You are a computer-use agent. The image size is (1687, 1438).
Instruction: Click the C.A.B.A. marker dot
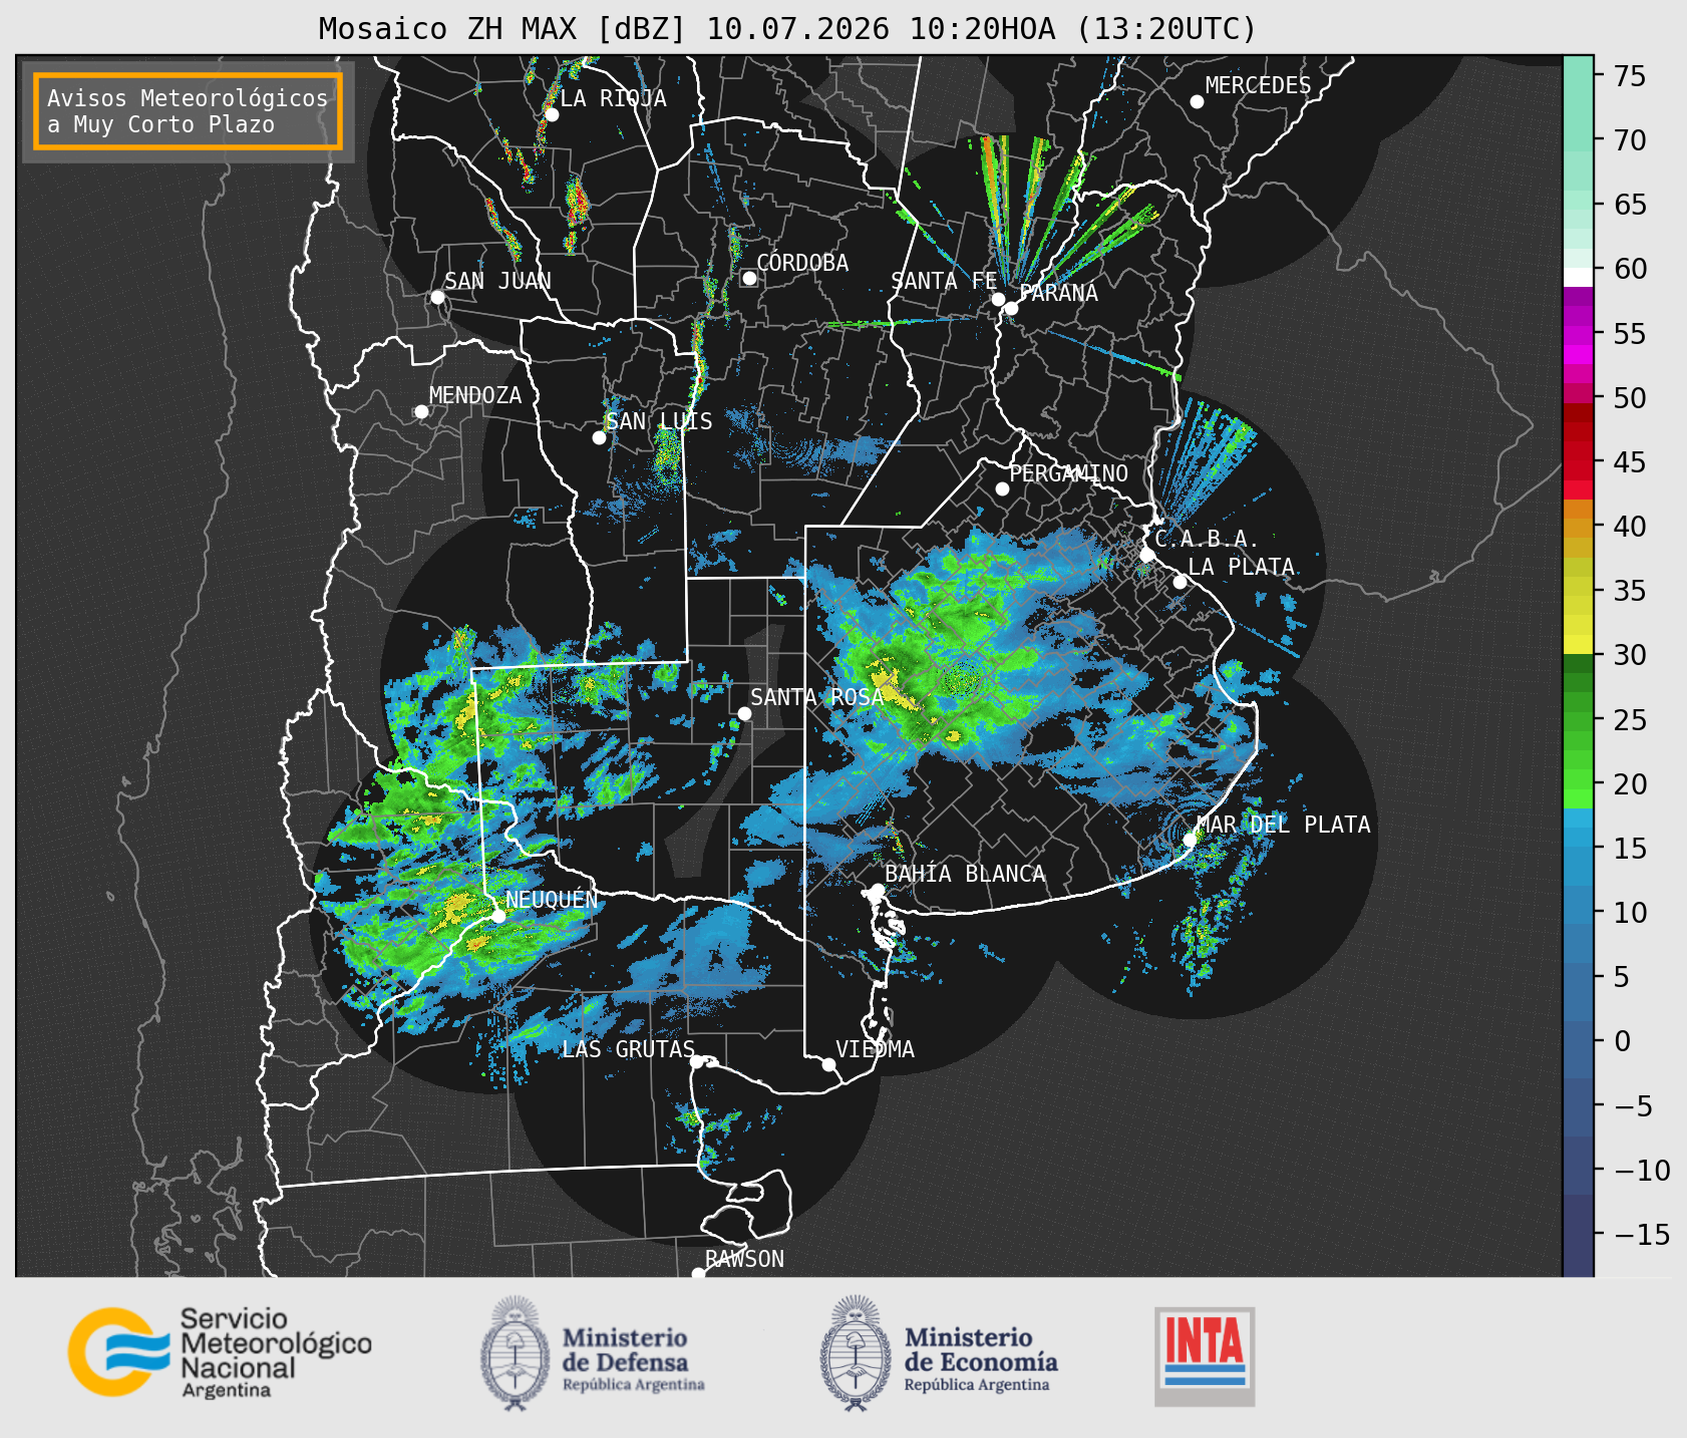click(1147, 555)
